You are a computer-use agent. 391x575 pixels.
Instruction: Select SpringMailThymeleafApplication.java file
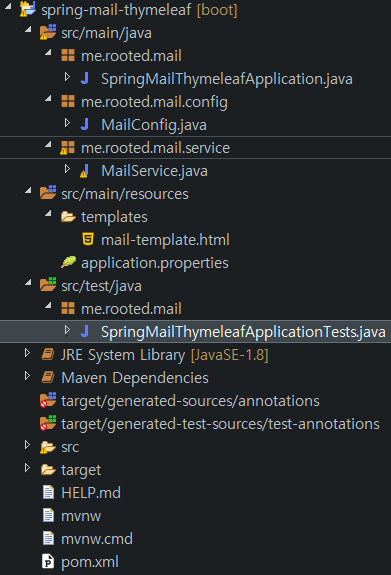[x=227, y=79]
